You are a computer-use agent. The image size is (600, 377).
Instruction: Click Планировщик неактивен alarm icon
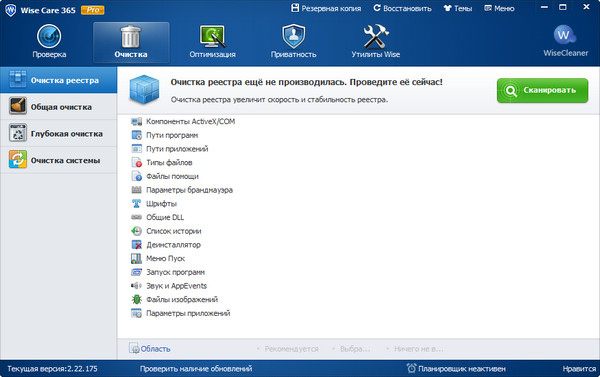[411, 368]
